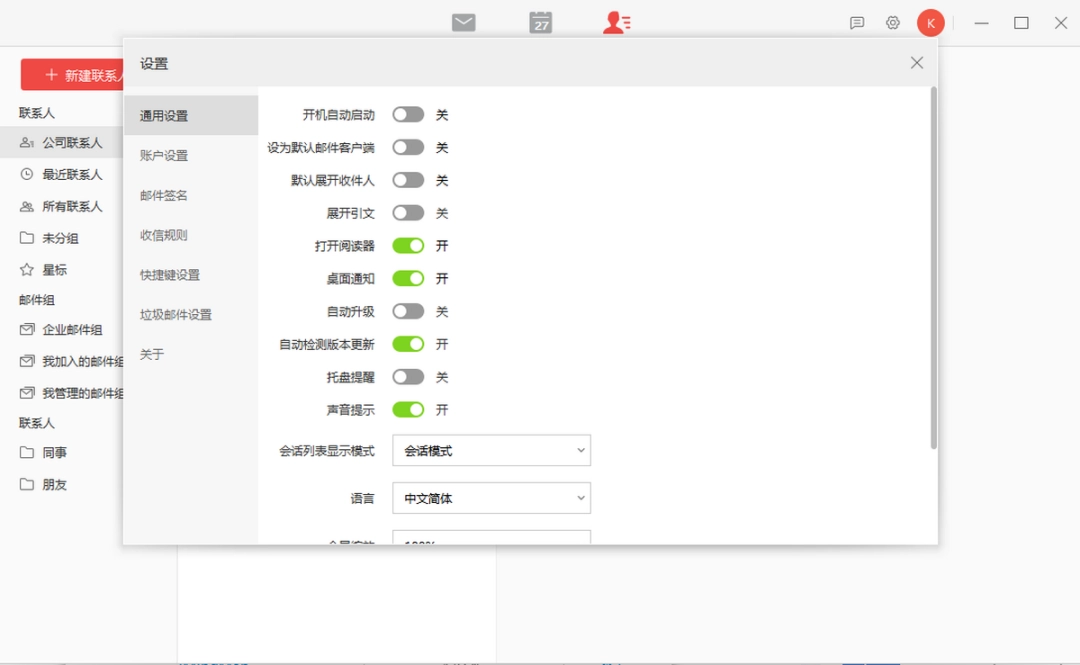Open the Calendar icon showing 27
The width and height of the screenshot is (1080, 665).
point(540,21)
